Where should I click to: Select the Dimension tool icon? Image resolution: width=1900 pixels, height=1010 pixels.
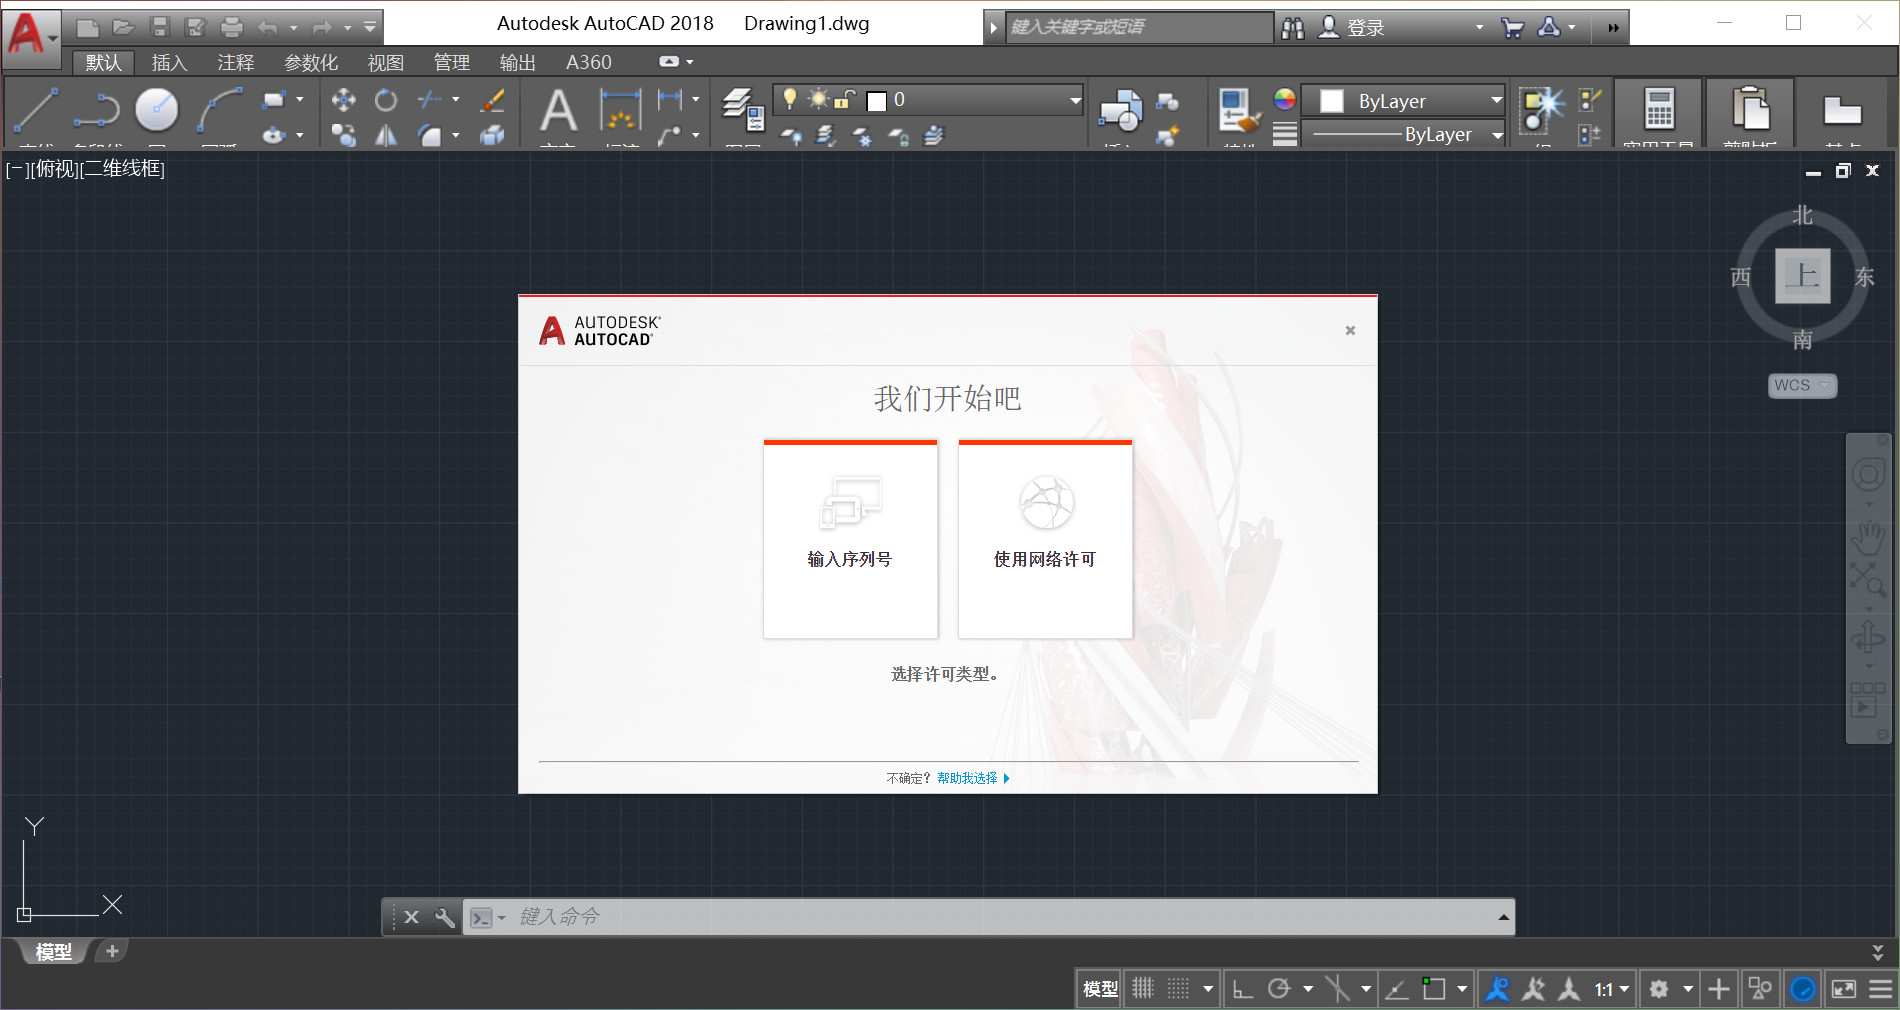point(621,110)
